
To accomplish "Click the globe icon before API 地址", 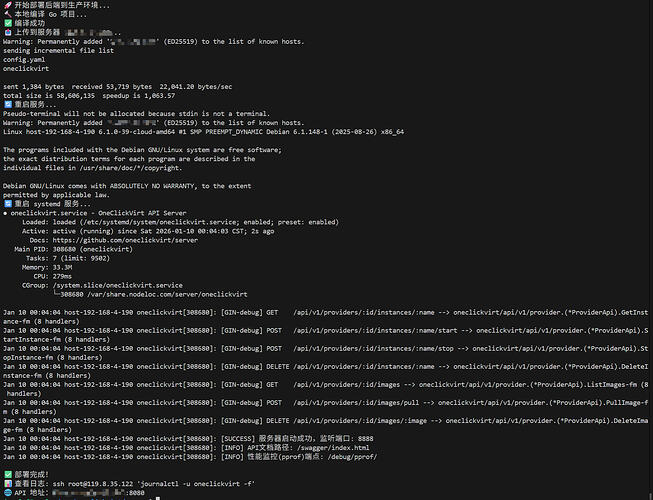I will [7, 493].
